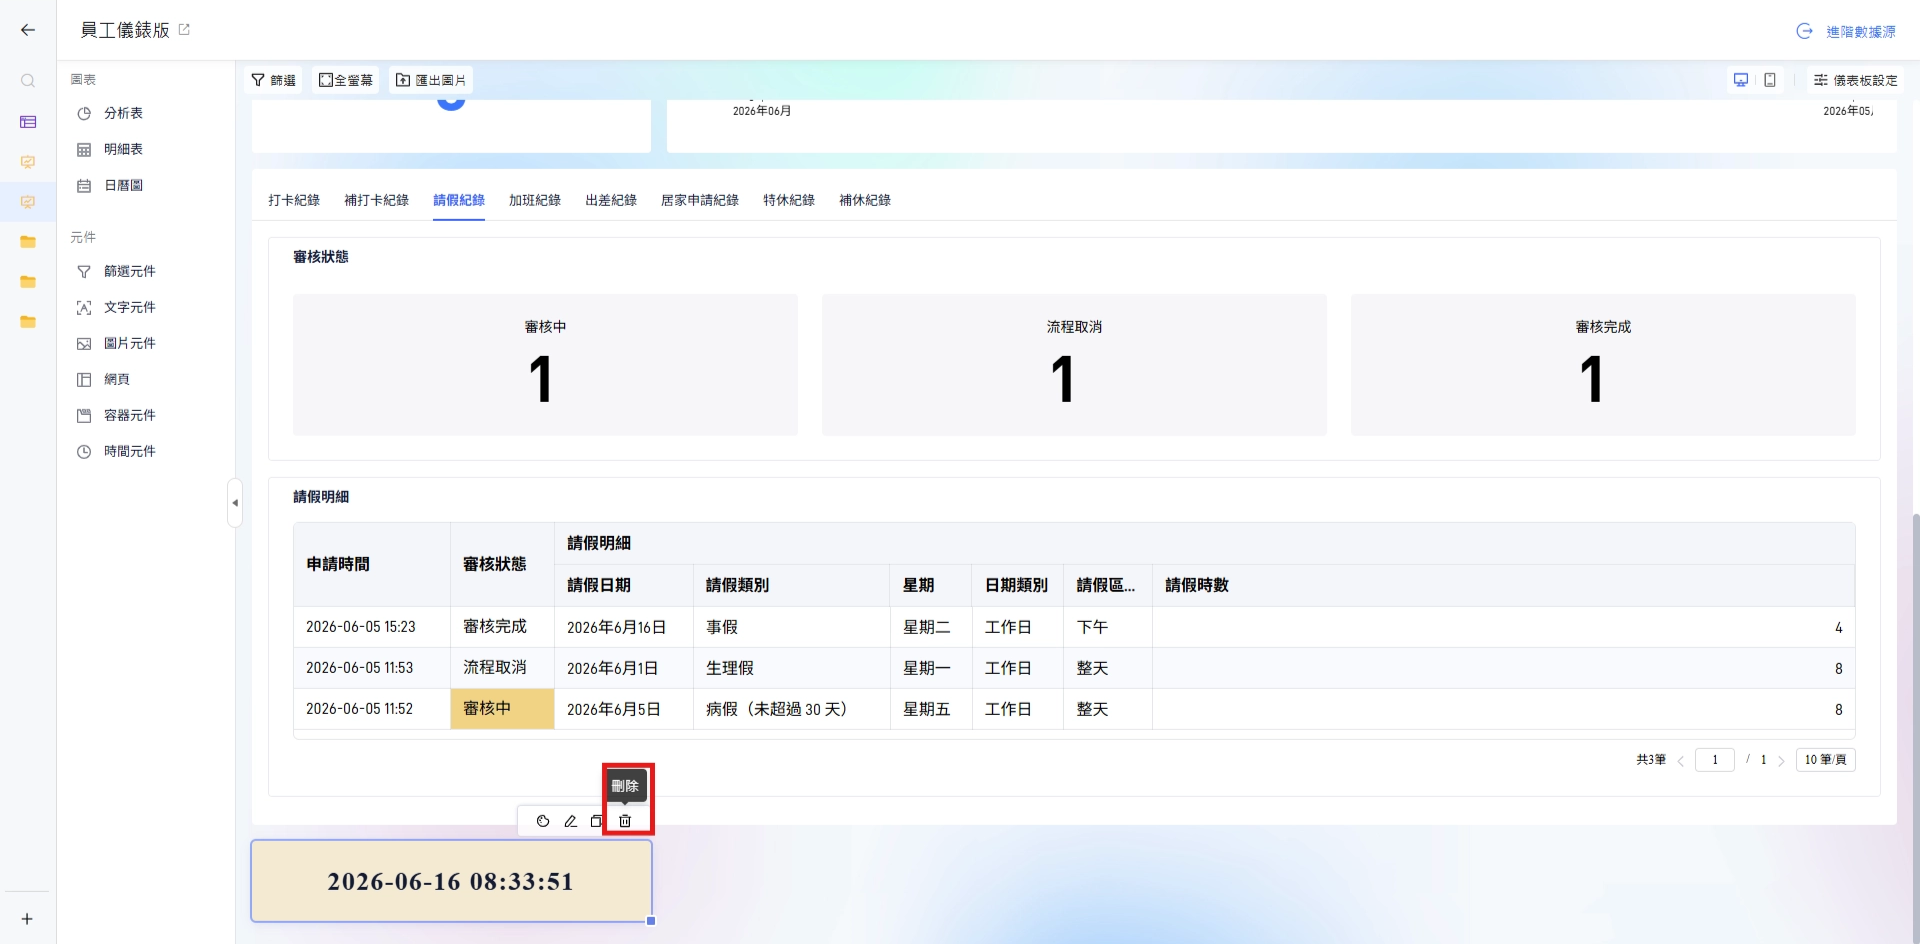
Task: Collapse the left component sidebar
Action: pyautogui.click(x=235, y=503)
